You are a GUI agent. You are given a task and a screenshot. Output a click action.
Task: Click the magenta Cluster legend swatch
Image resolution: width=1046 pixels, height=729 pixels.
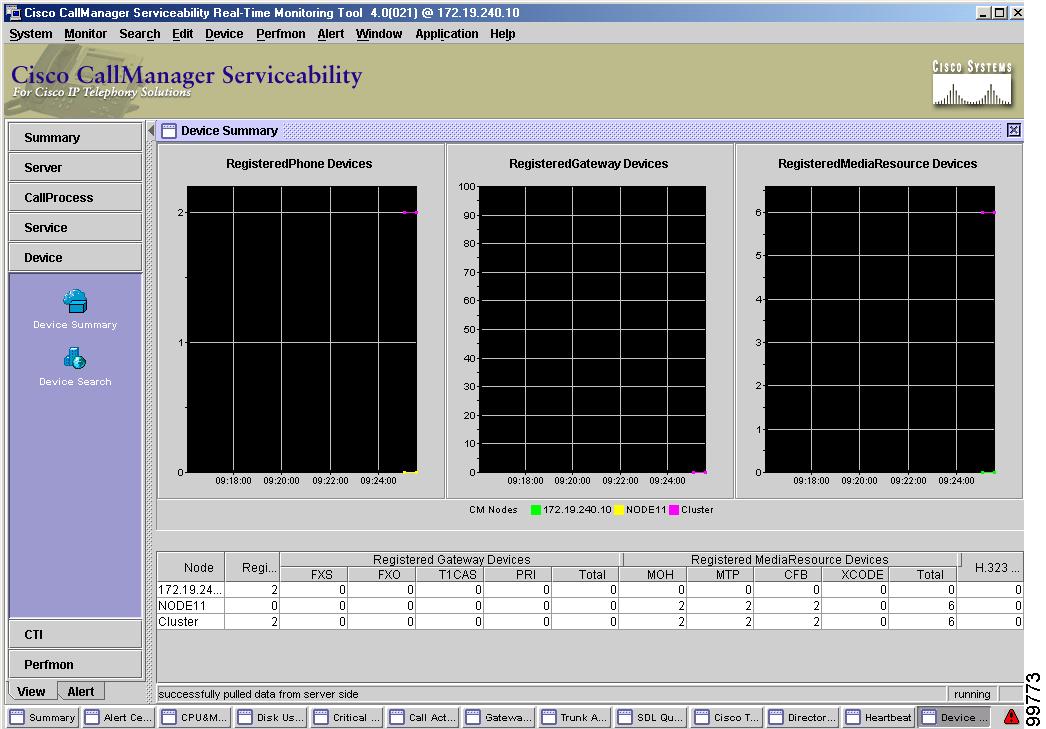[x=674, y=510]
